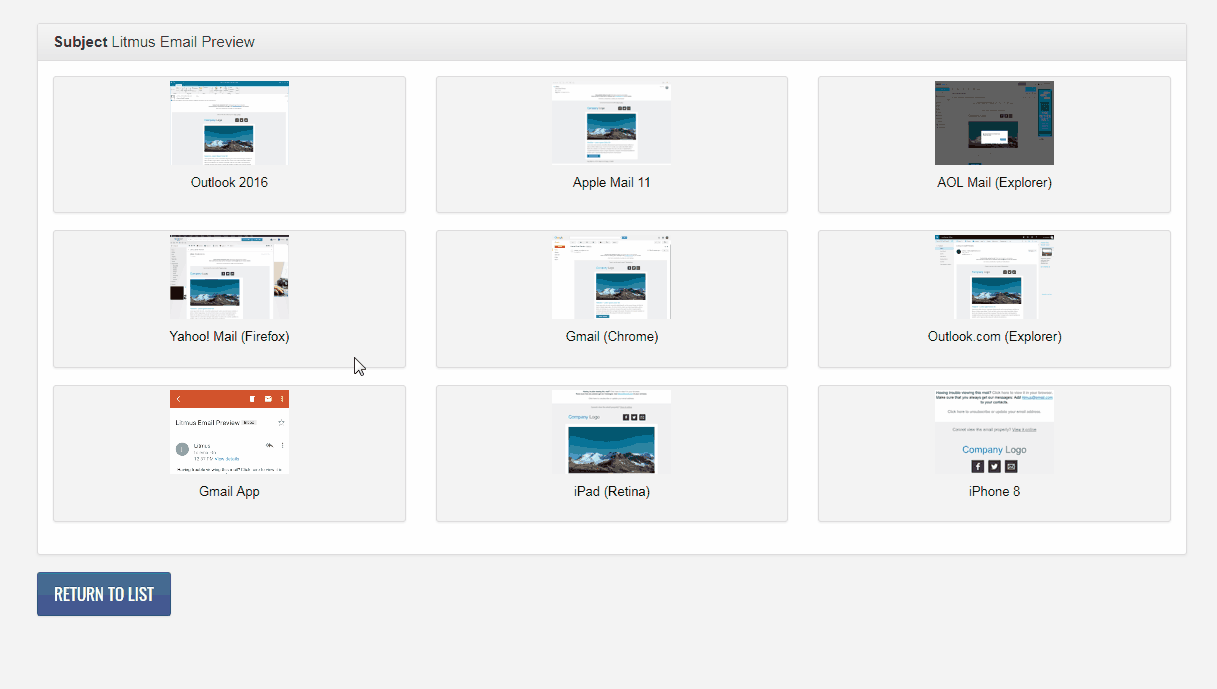Open the Outlook 2016 preview thumbnail

pos(229,123)
